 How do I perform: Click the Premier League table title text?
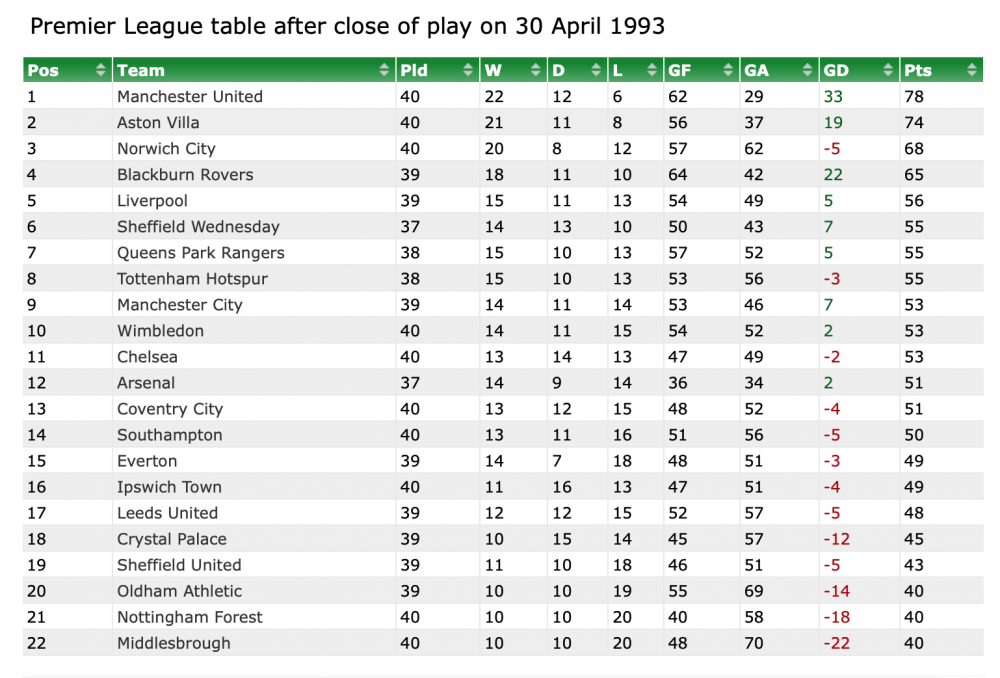click(347, 26)
